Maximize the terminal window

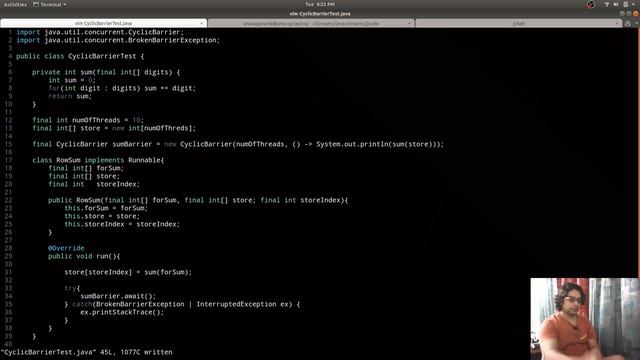pos(629,13)
